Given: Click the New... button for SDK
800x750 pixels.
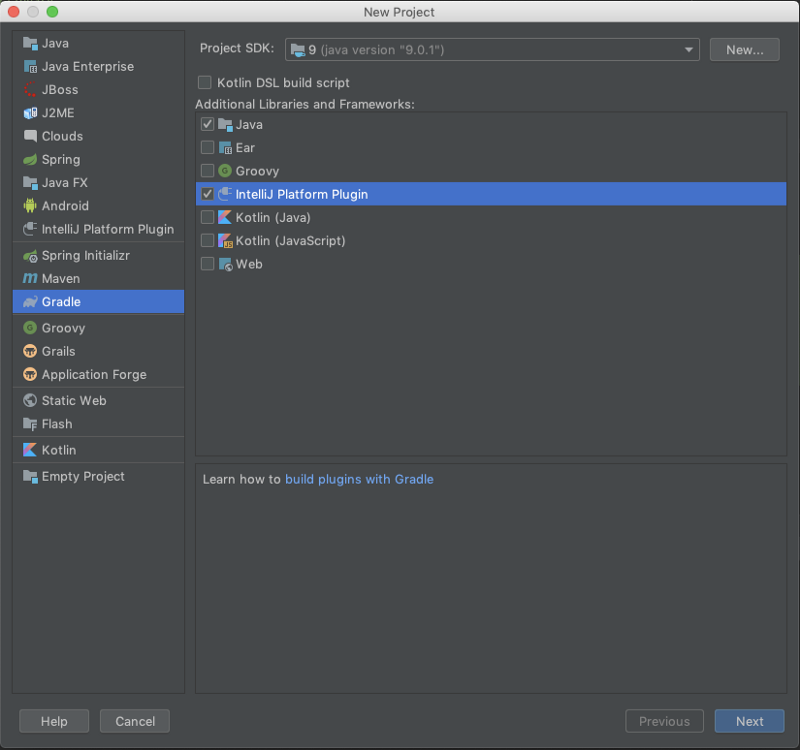Looking at the screenshot, I should click(x=744, y=50).
